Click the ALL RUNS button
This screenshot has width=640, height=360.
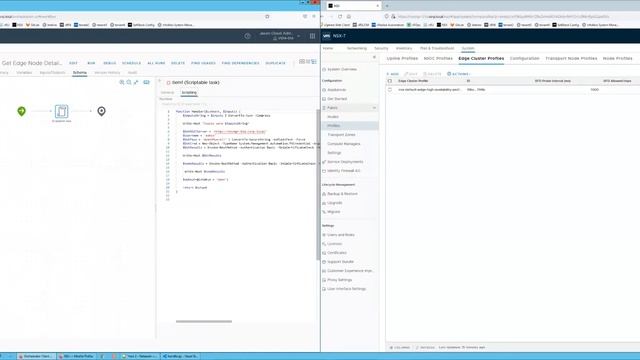tap(156, 63)
